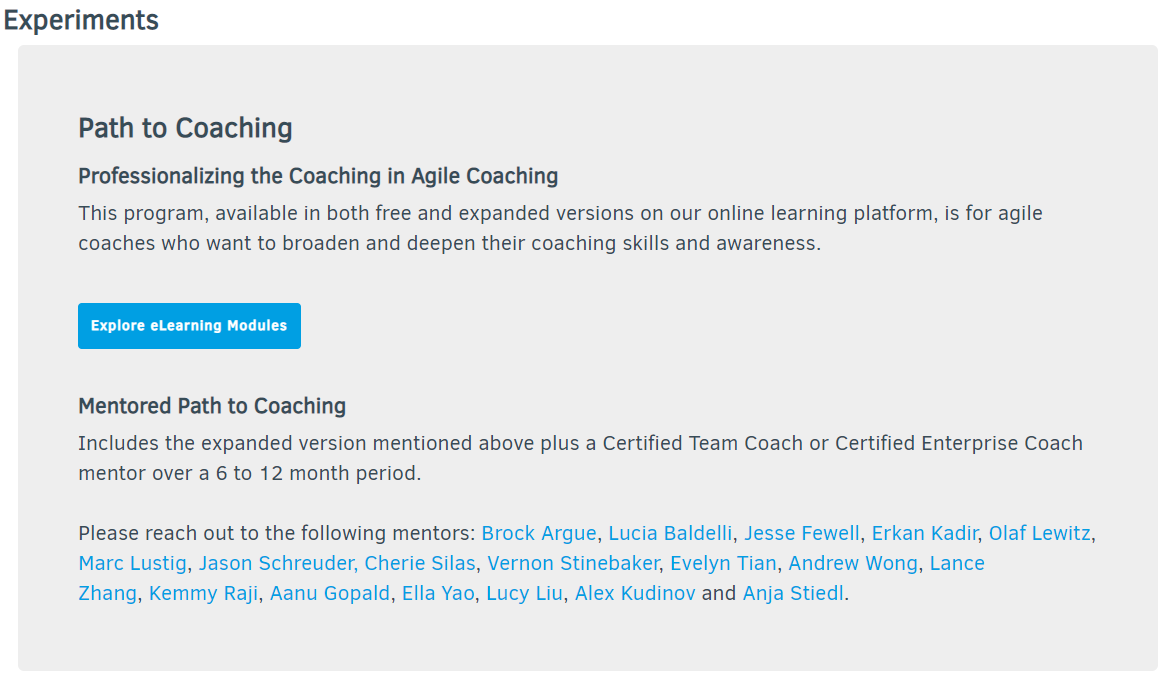
Task: Select the Anja Stiedl link
Action: point(793,593)
